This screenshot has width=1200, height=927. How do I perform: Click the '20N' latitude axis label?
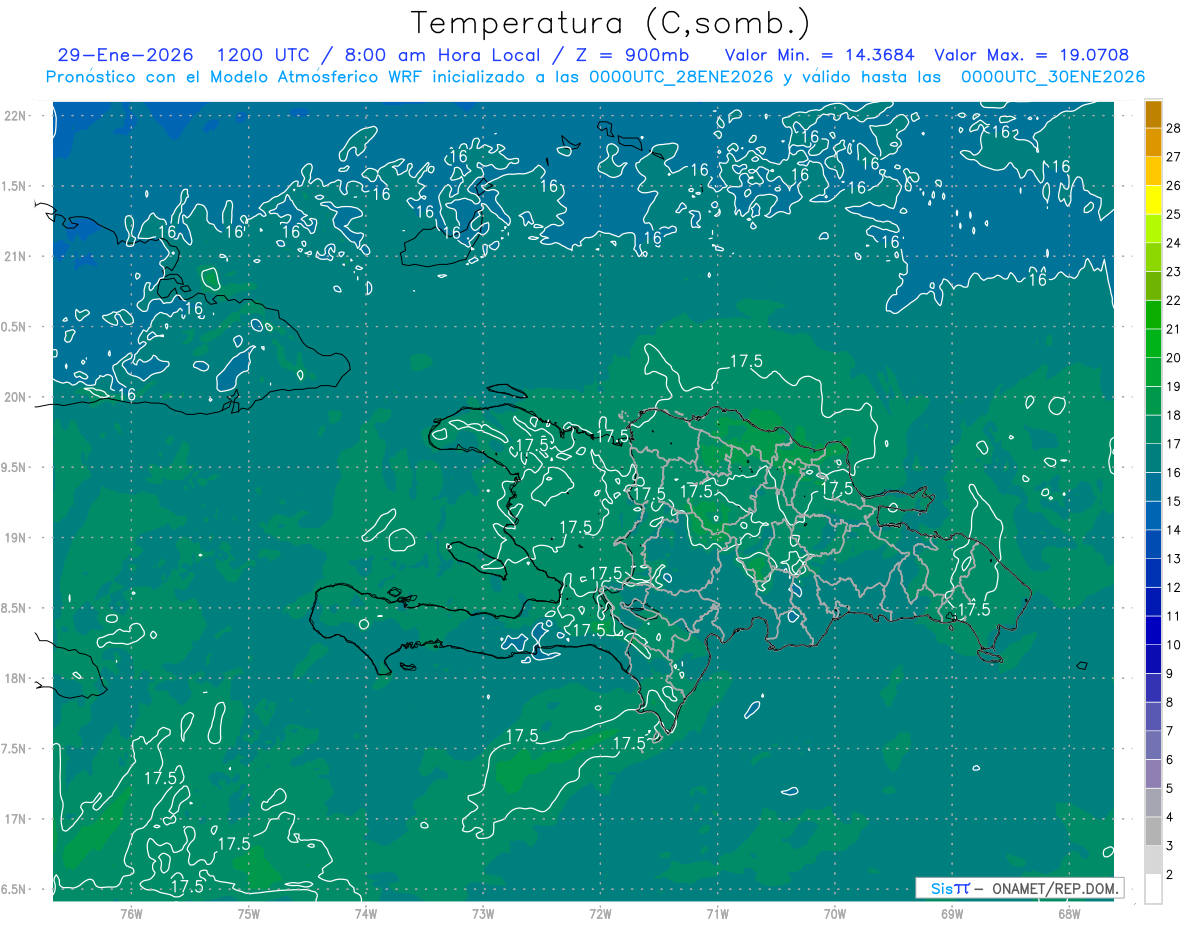(x=16, y=397)
